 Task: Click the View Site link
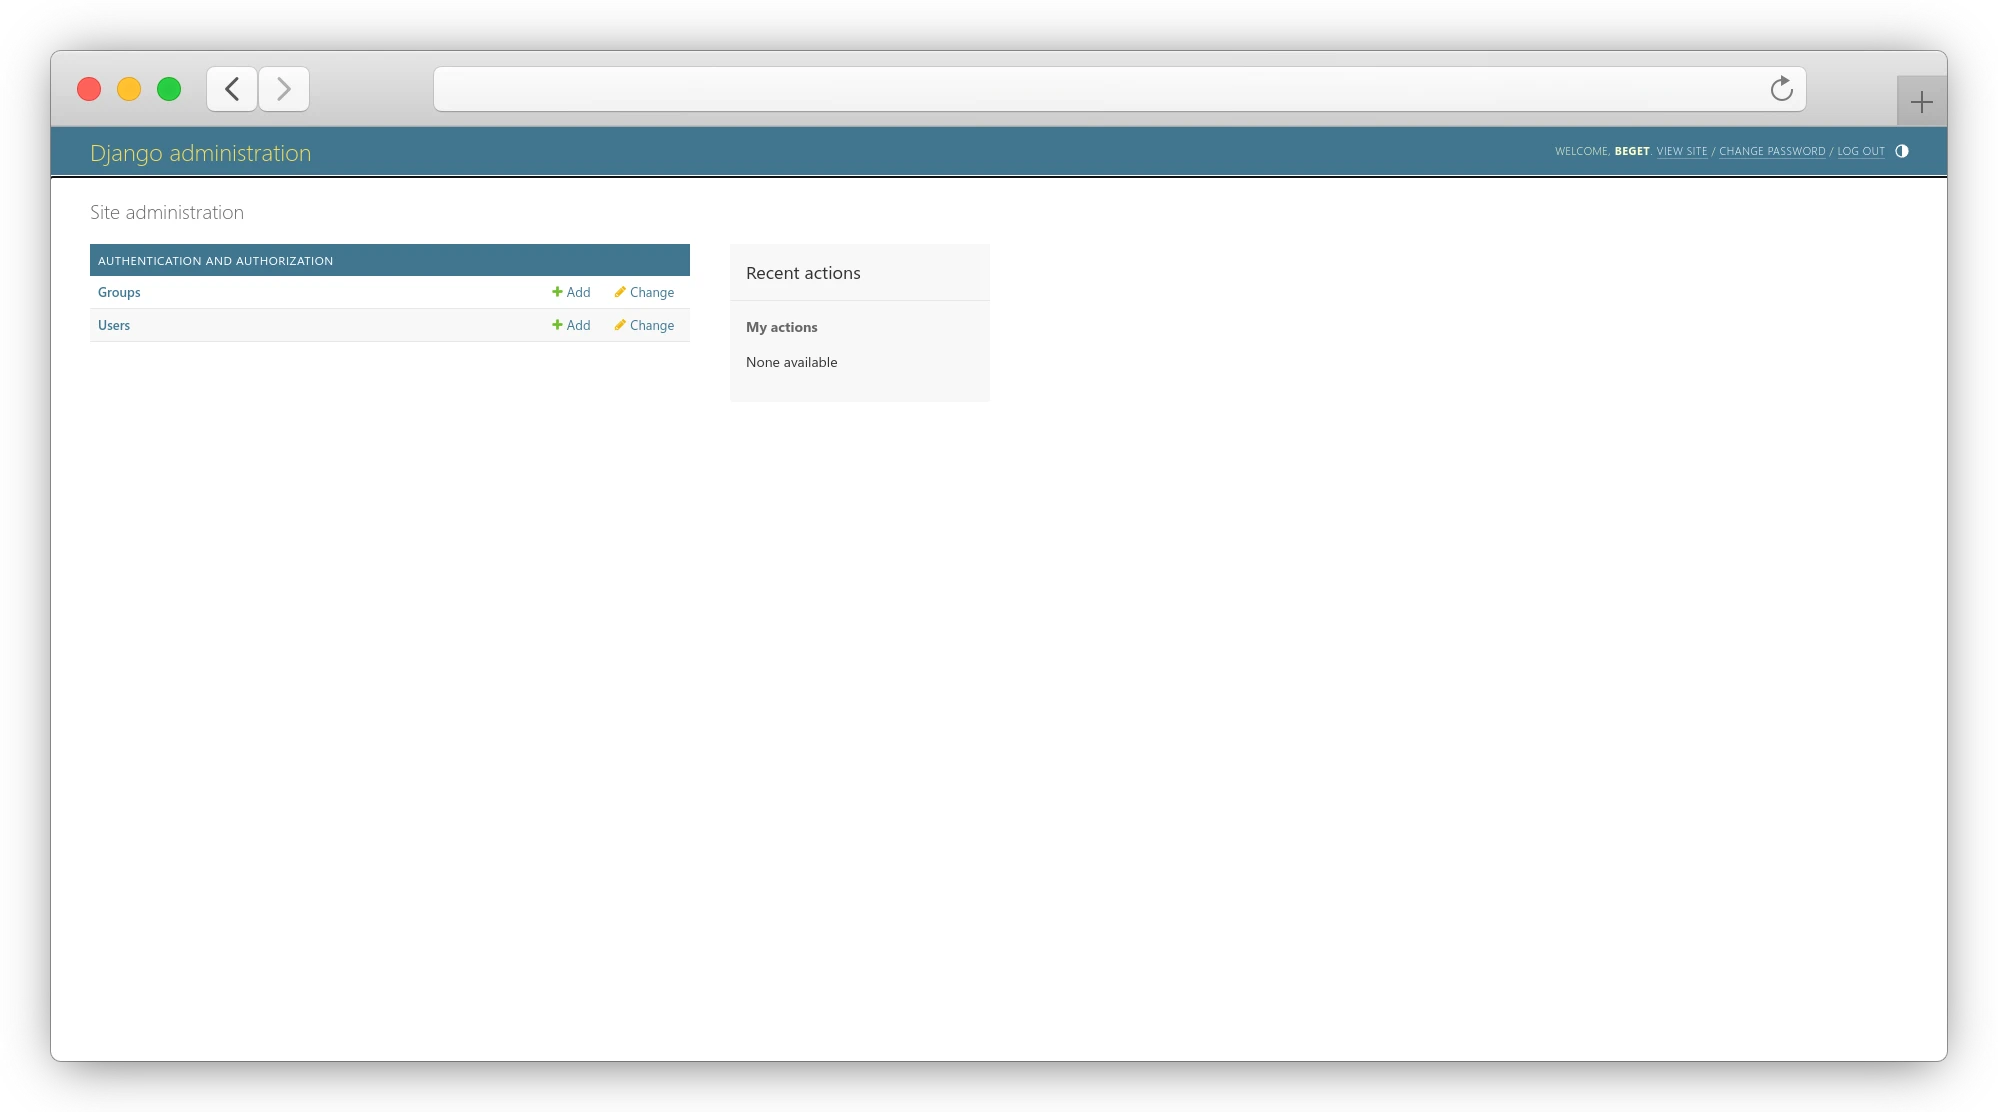click(x=1681, y=151)
